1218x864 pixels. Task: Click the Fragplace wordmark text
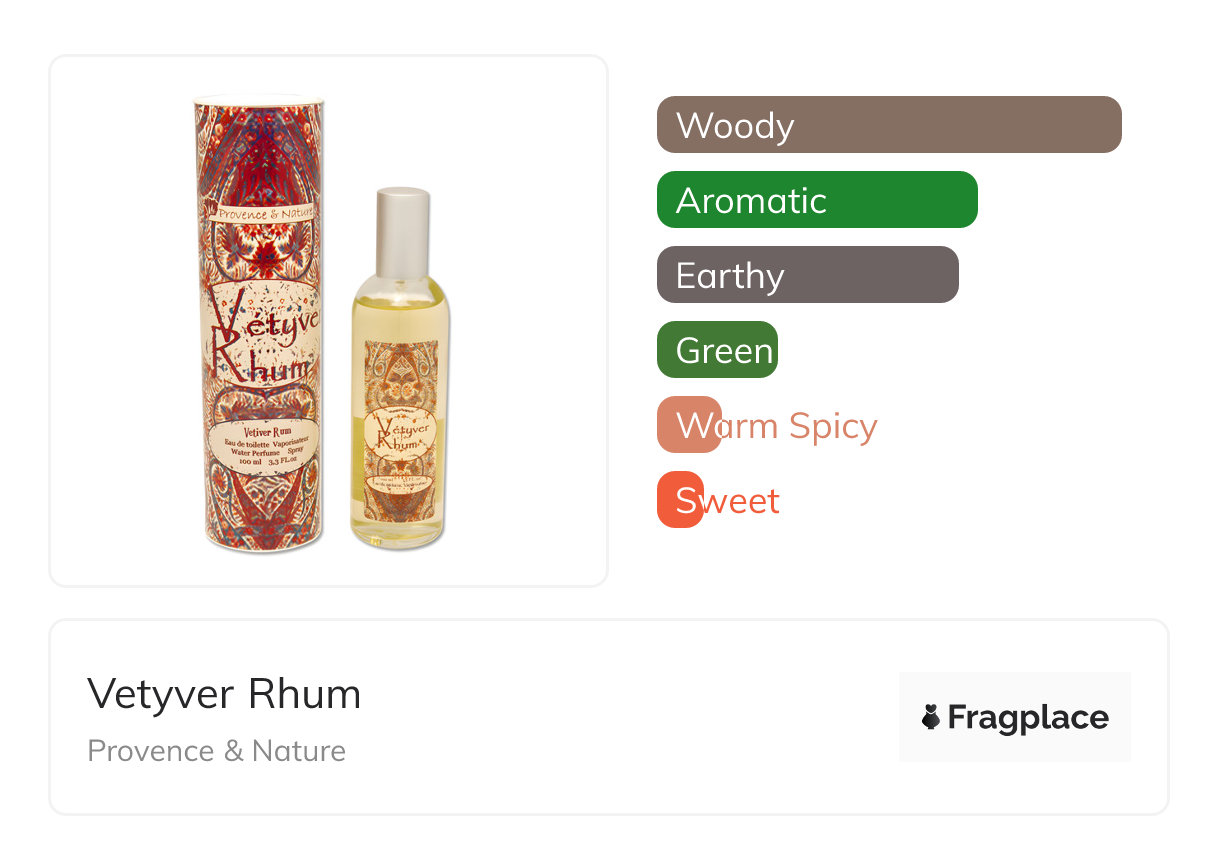click(x=1028, y=718)
